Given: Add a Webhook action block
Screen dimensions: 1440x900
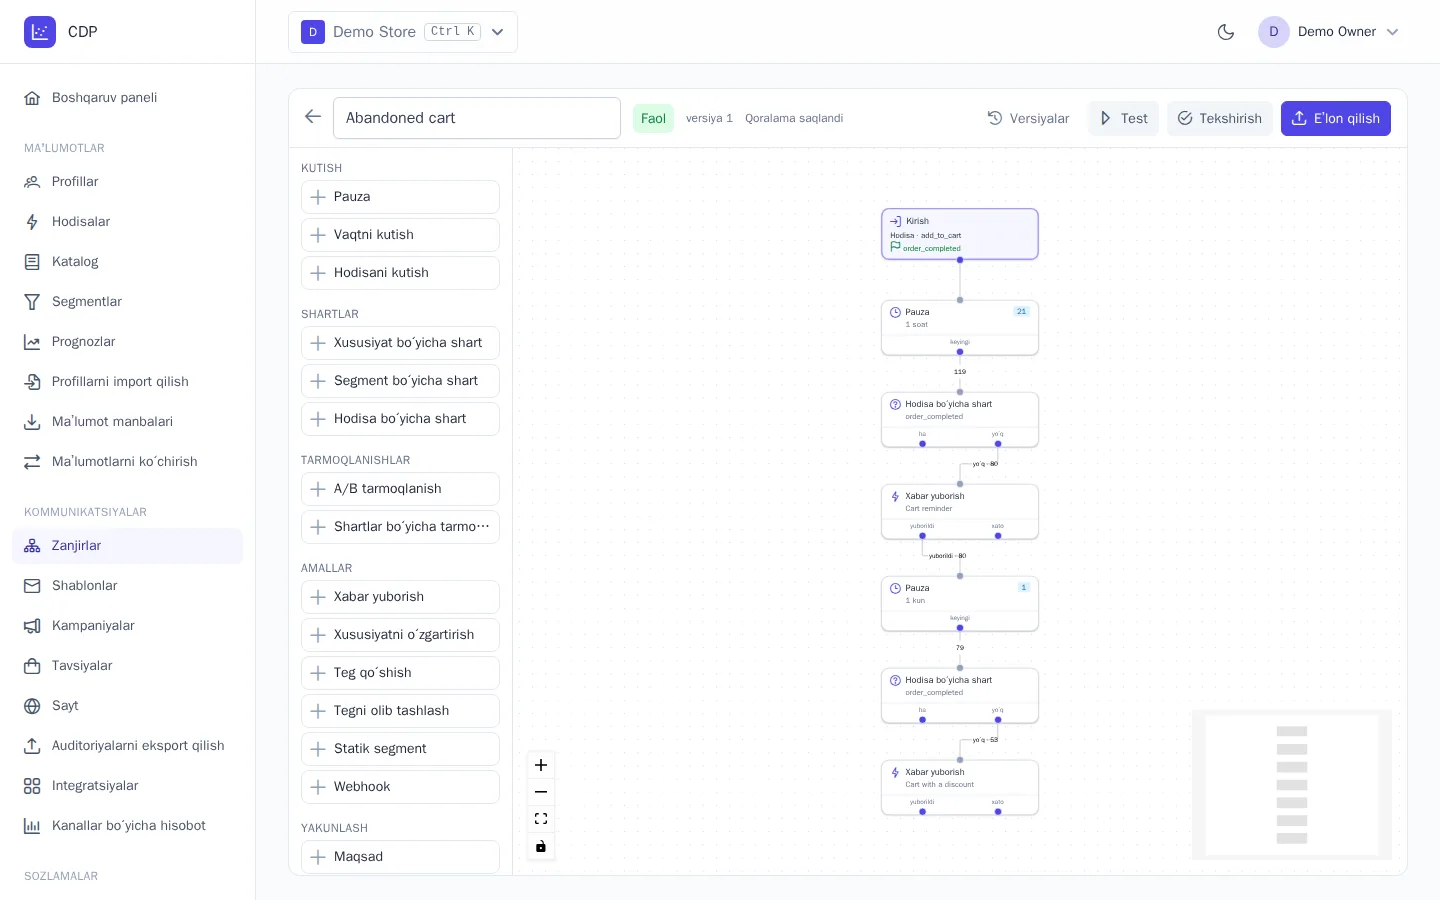Looking at the screenshot, I should click(400, 787).
